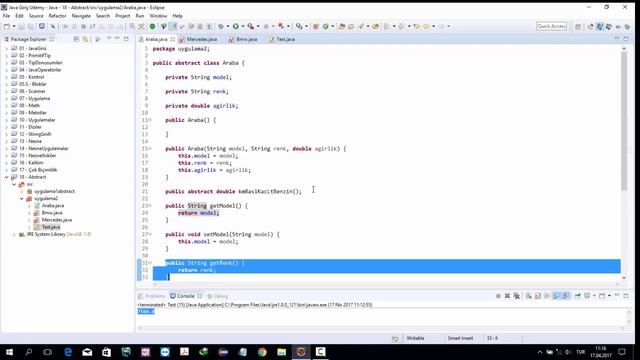Click the New file toolbar icon

point(7,26)
